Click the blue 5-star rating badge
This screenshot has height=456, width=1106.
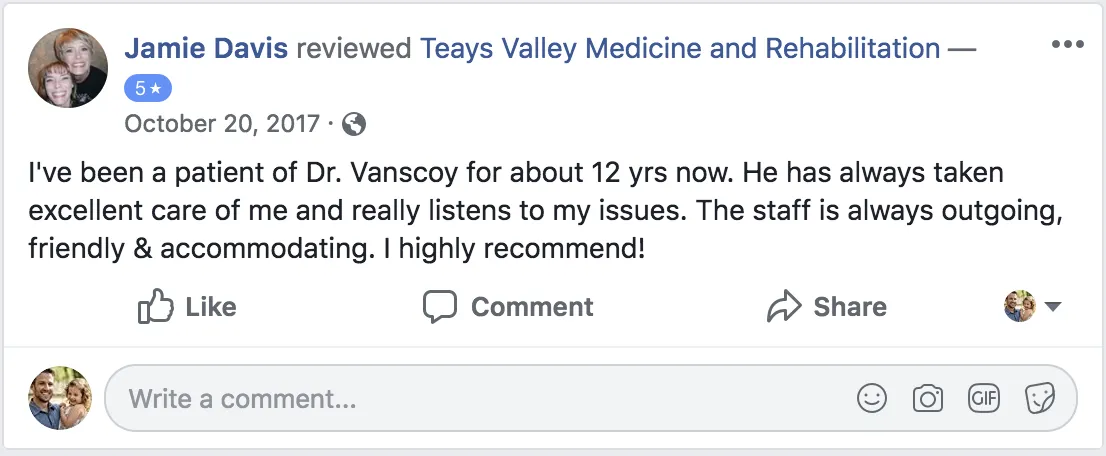[x=148, y=88]
